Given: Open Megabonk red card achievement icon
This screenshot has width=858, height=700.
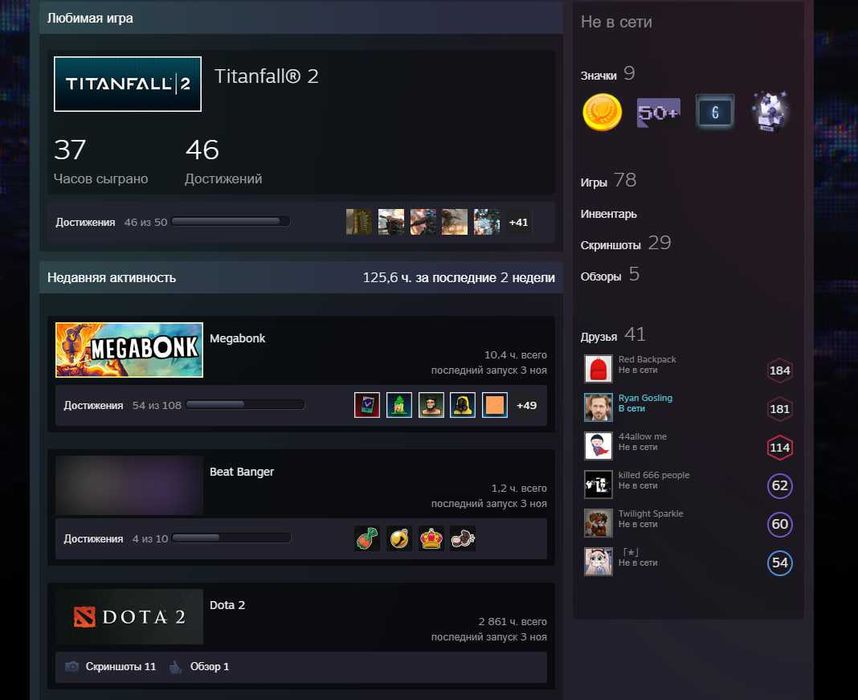Looking at the screenshot, I should (x=367, y=405).
